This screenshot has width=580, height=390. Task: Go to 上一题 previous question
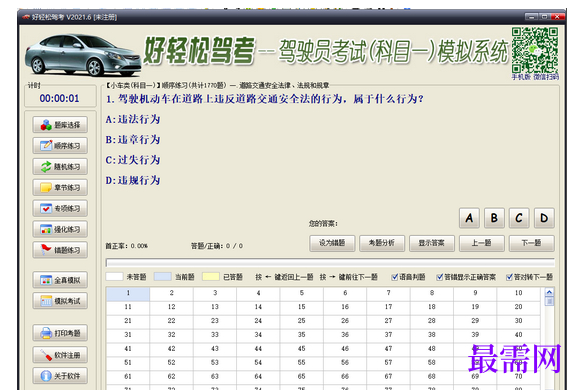tap(482, 243)
